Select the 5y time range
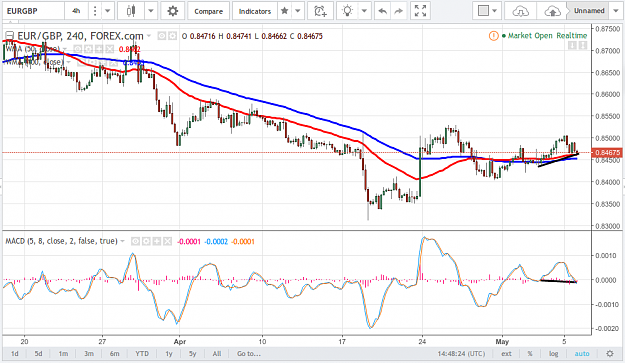Screen dimensions: 625x363 [193, 353]
